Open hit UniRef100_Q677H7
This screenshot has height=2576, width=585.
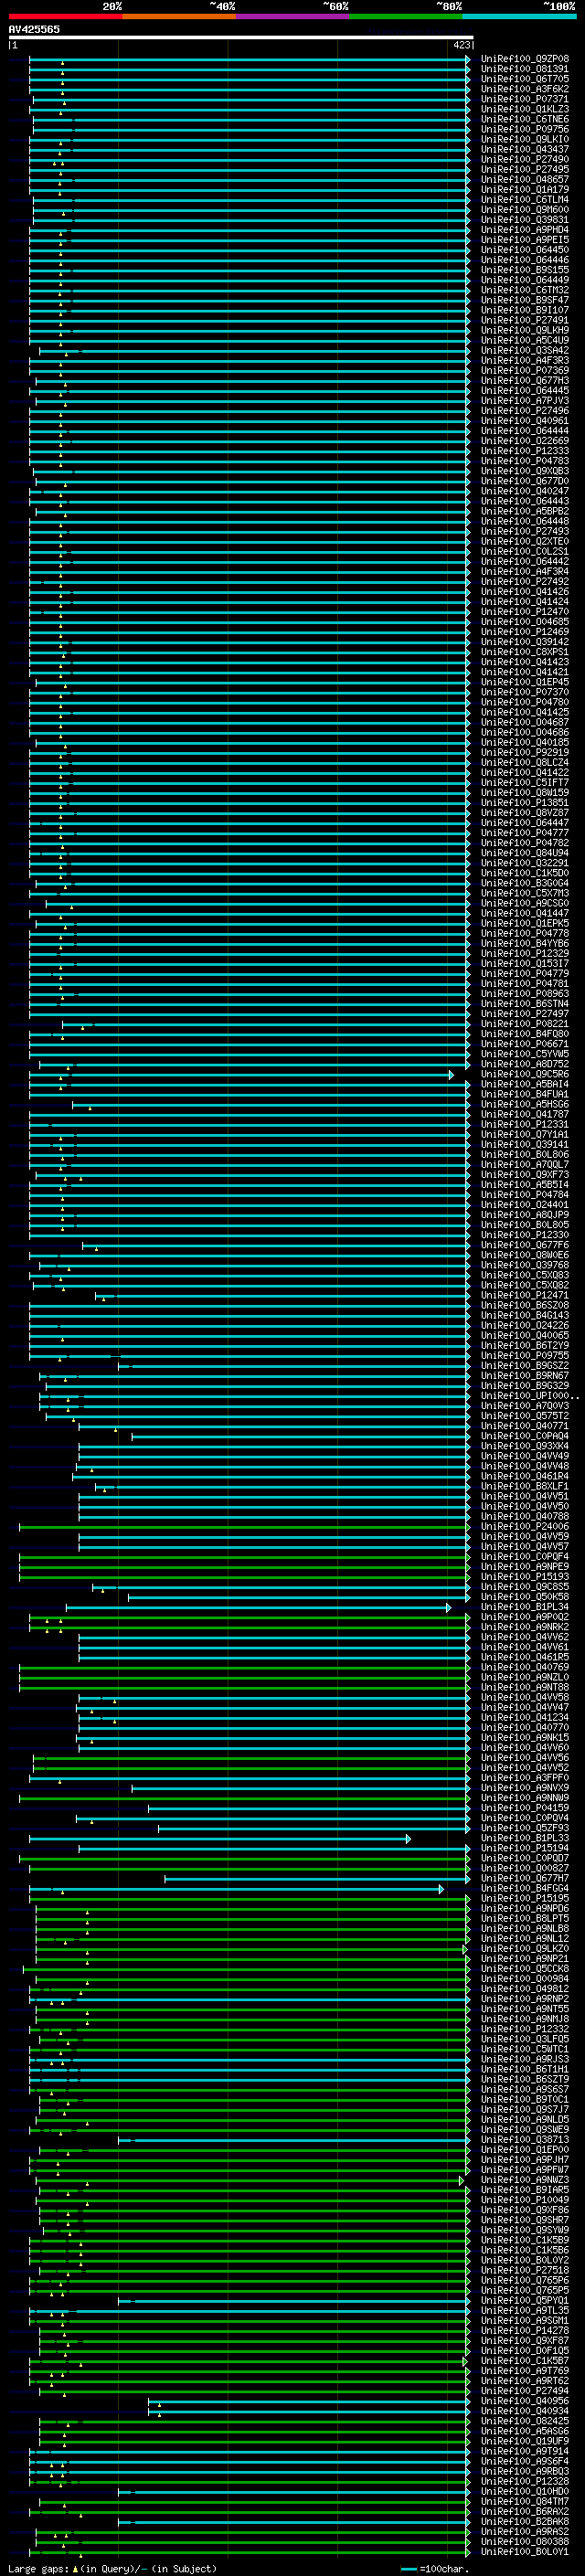click(x=524, y=1878)
